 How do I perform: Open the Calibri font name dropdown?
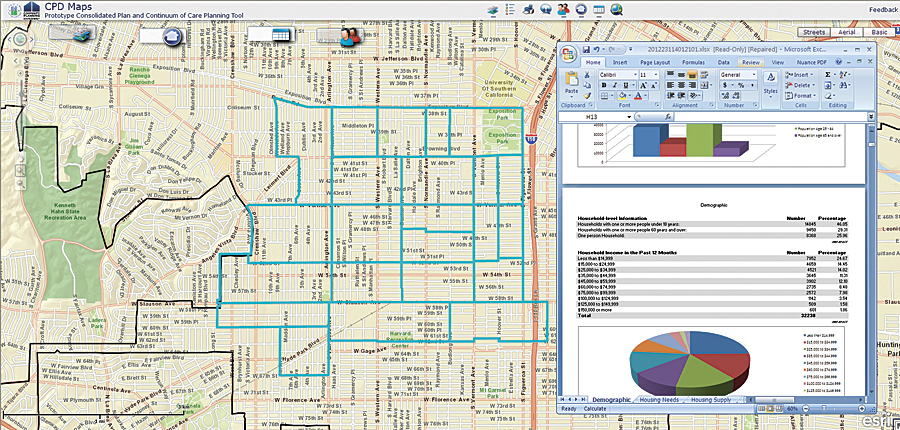[x=635, y=75]
